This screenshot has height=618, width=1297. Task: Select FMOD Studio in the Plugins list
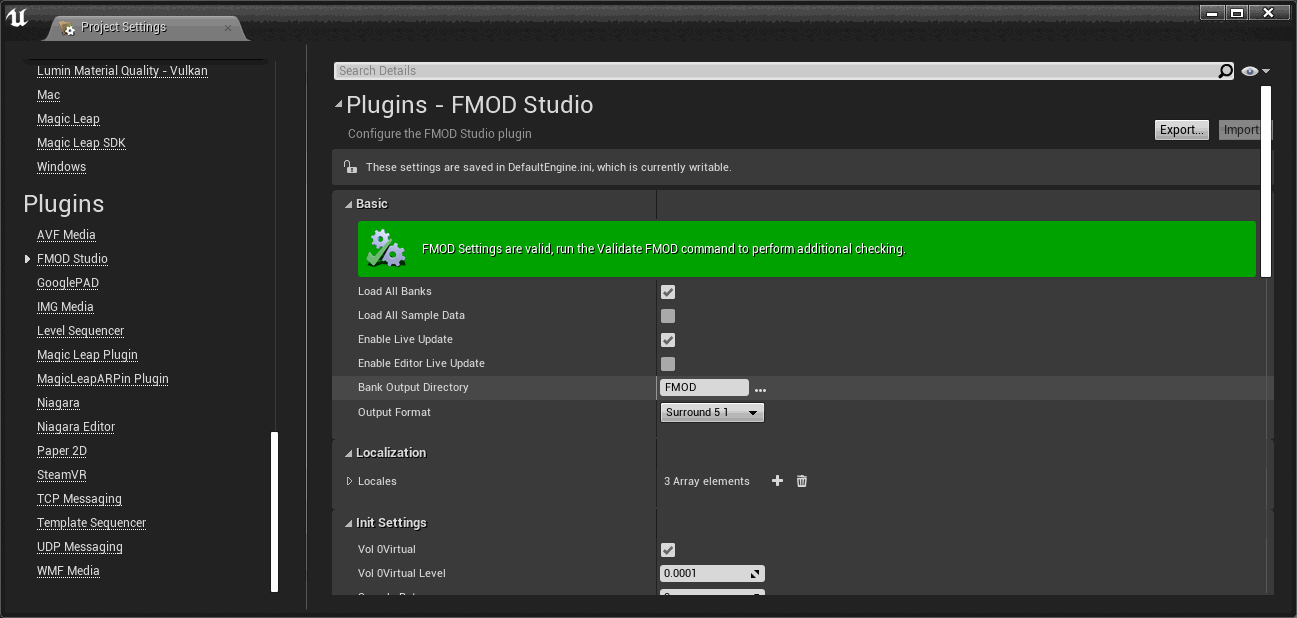[x=71, y=258]
